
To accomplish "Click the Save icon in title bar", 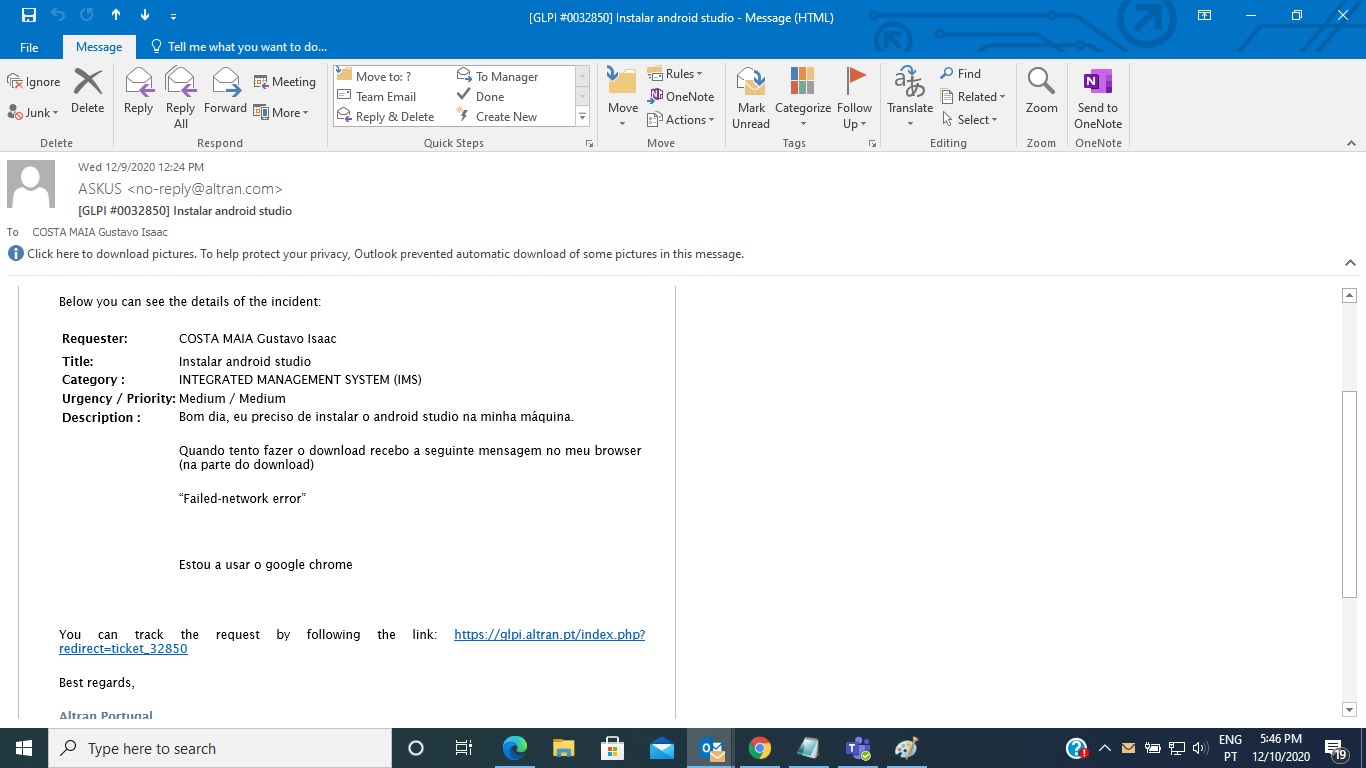I will click(29, 15).
